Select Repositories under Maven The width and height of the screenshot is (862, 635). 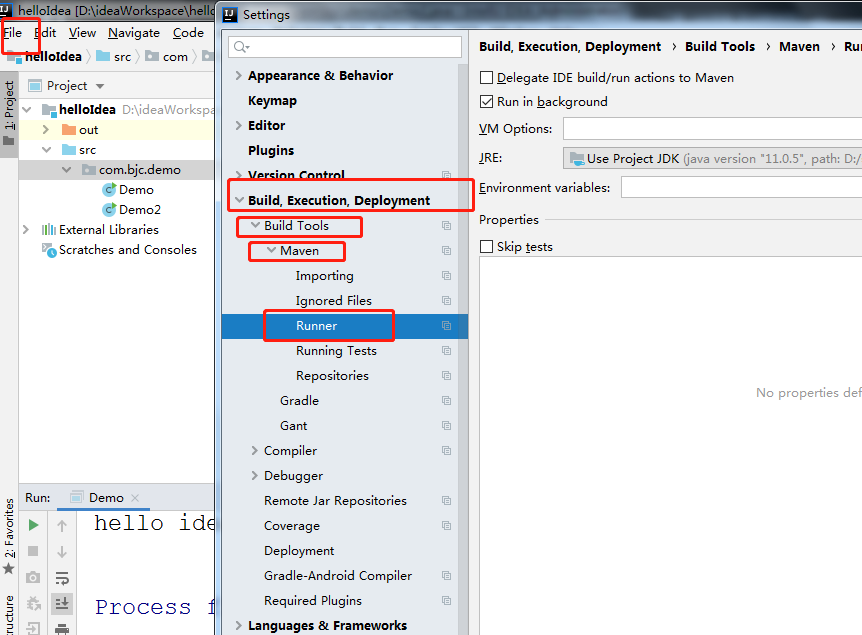coord(333,376)
